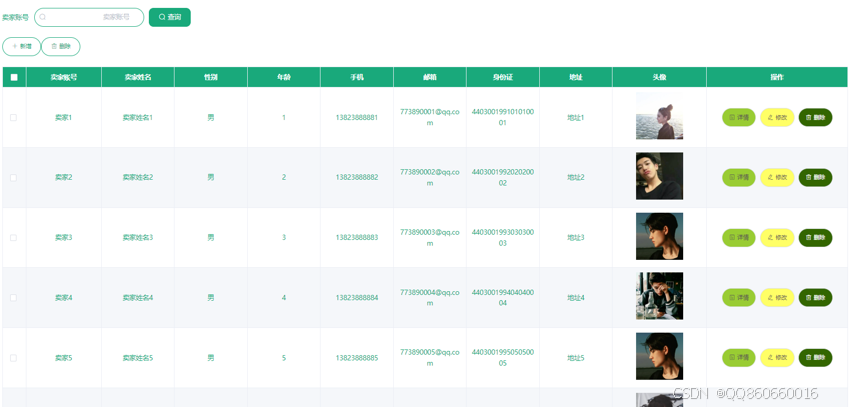The width and height of the screenshot is (849, 409).
Task: Click the 邮箱 column header
Action: 430,77
